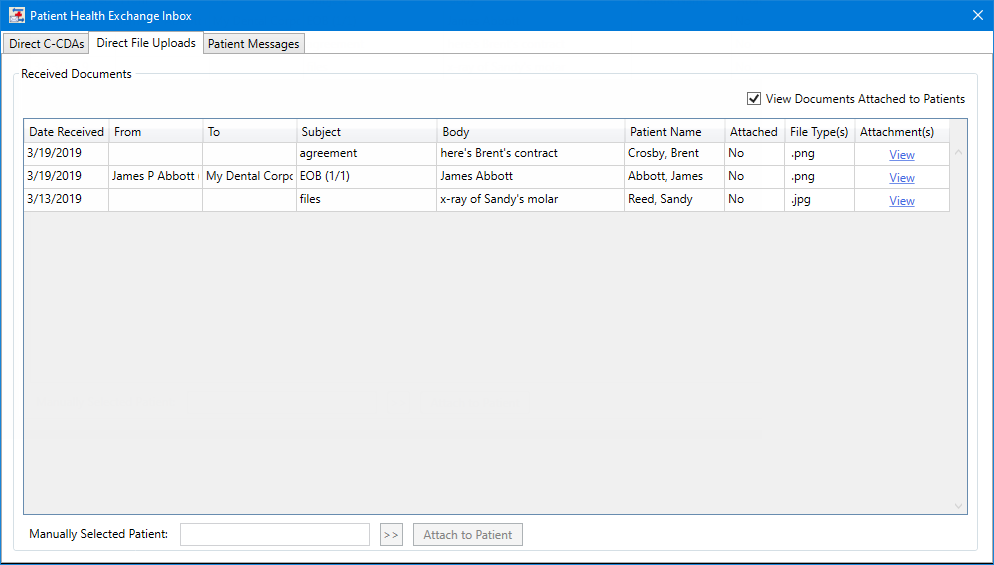
Task: Click the File Type(s) column header
Action: [x=818, y=132]
